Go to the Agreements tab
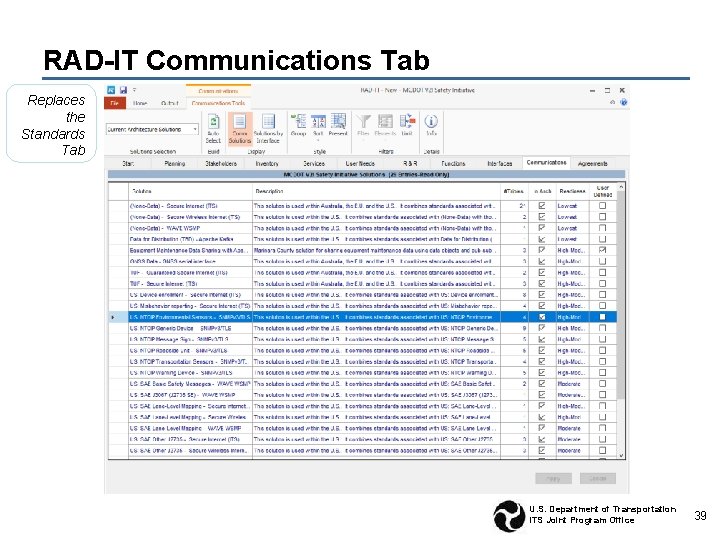 pyautogui.click(x=592, y=163)
